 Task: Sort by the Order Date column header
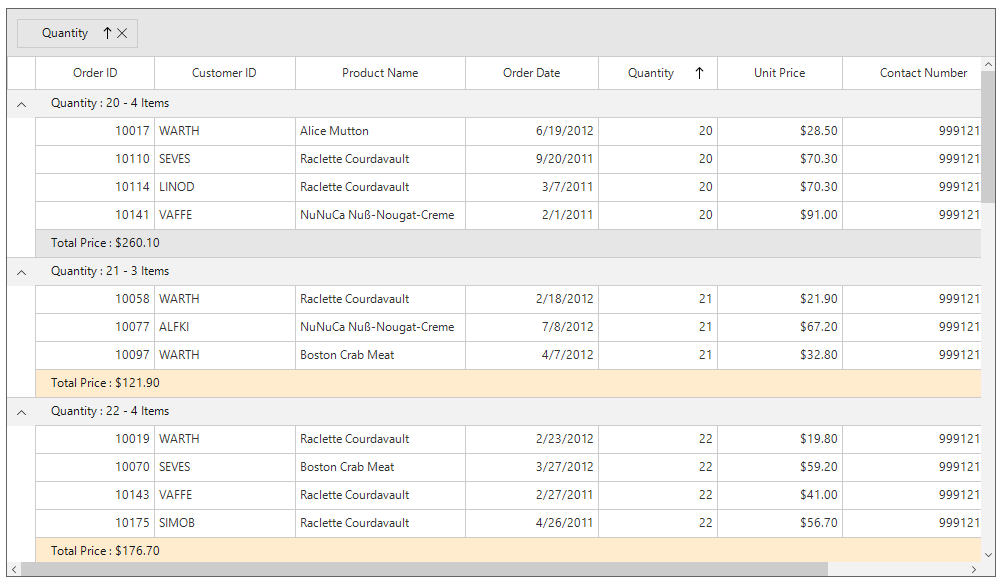[531, 73]
